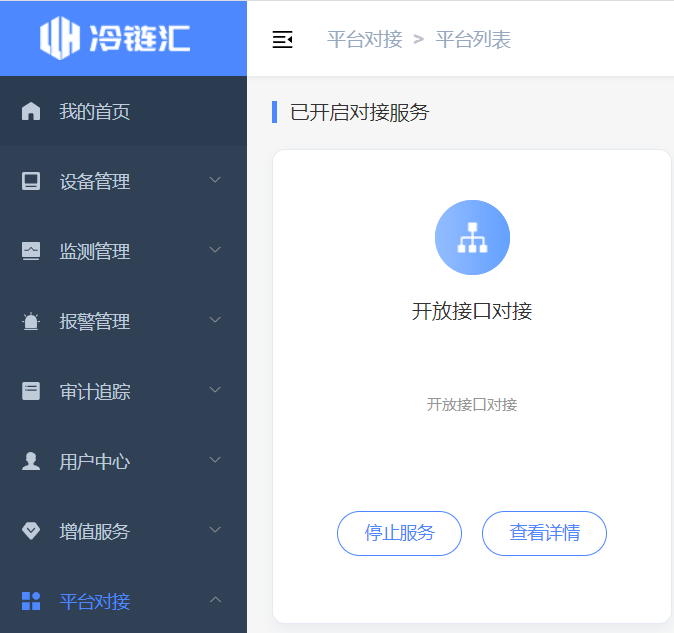Screen dimensions: 674x633
Task: Click the 平台对接 breadcrumb link
Action: (x=365, y=40)
